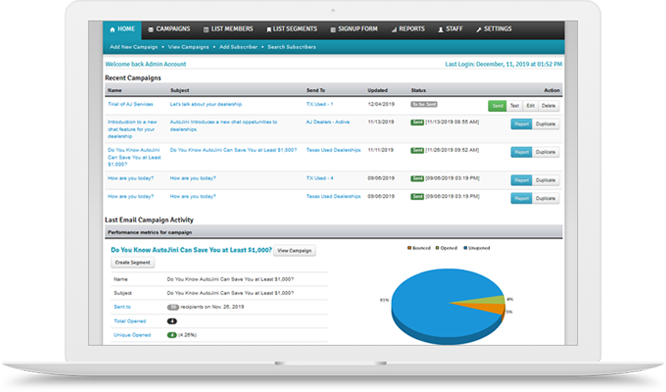Open the Reports menu tab
The height and width of the screenshot is (392, 666).
408,29
